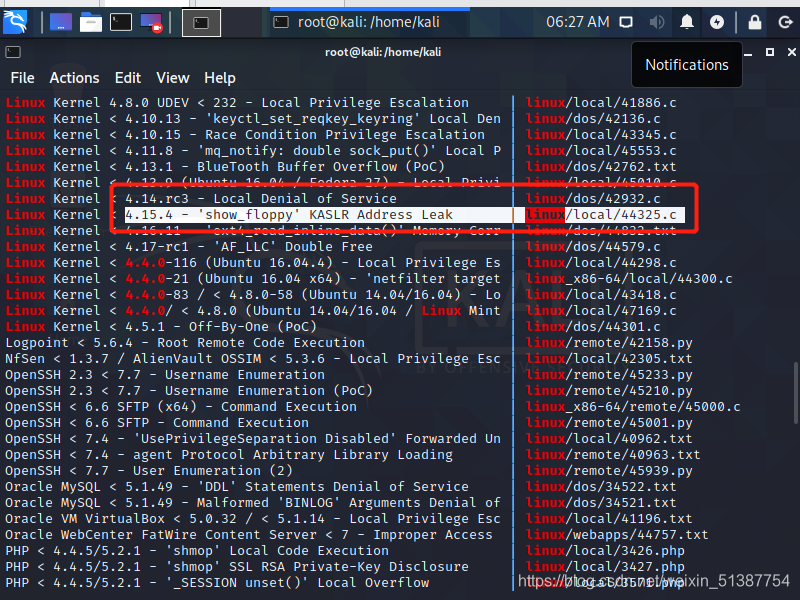Click the lock screen padlock icon
Image resolution: width=800 pixels, height=600 pixels.
pos(755,22)
